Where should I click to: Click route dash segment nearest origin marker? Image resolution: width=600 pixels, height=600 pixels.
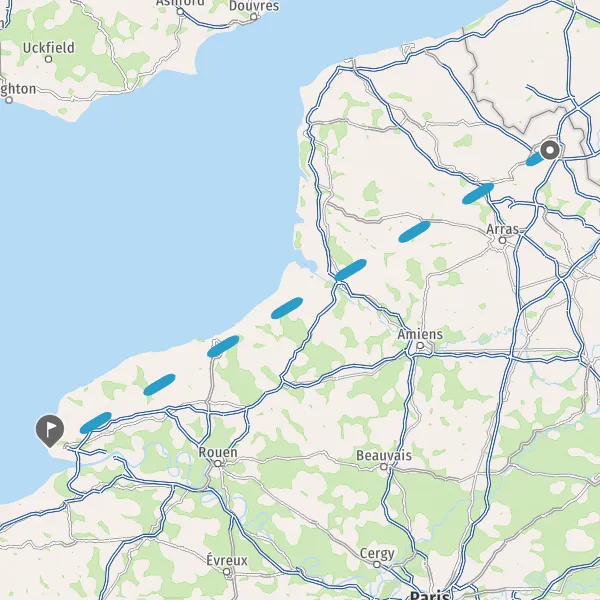(534, 159)
